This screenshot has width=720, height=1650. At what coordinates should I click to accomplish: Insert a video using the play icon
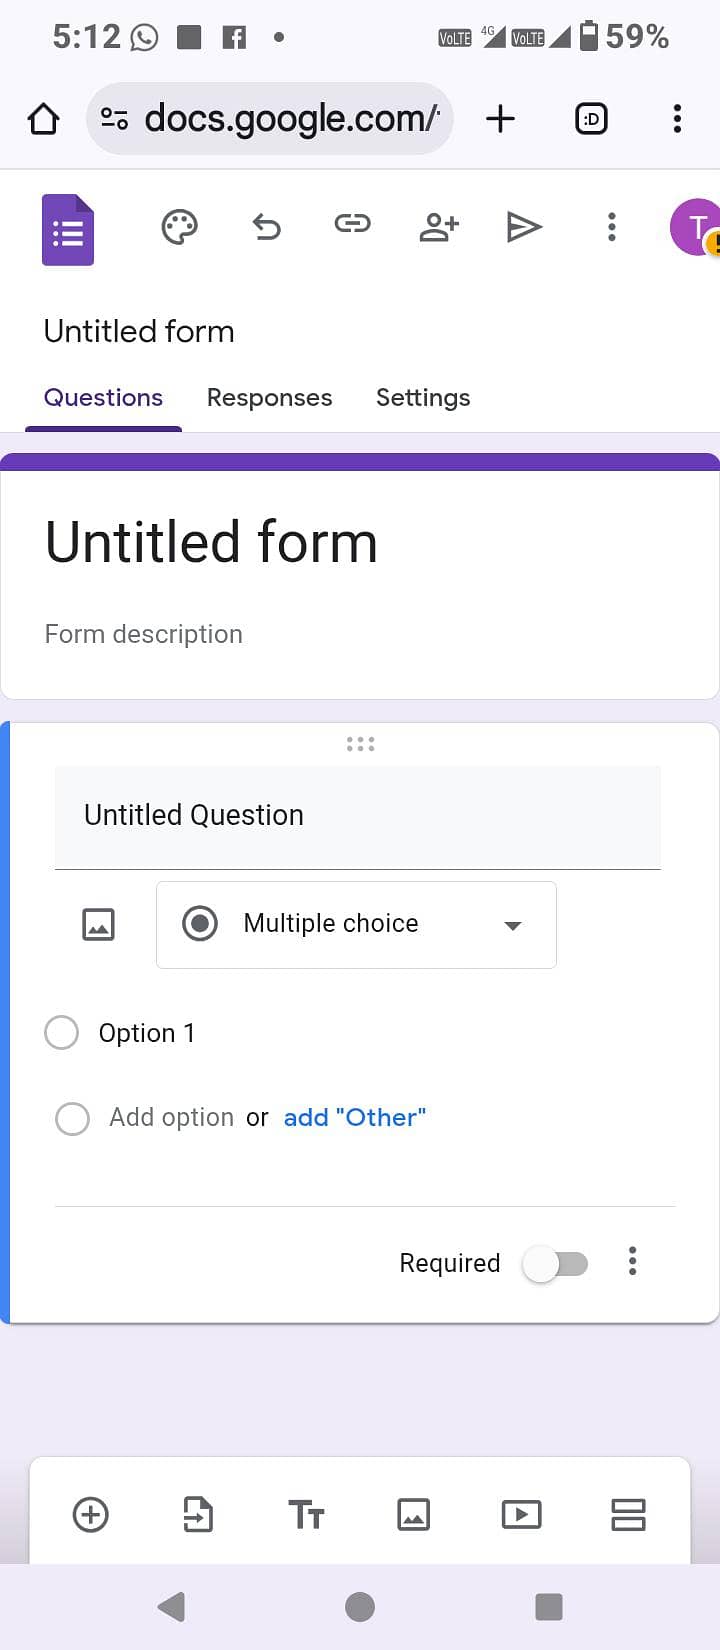521,1514
